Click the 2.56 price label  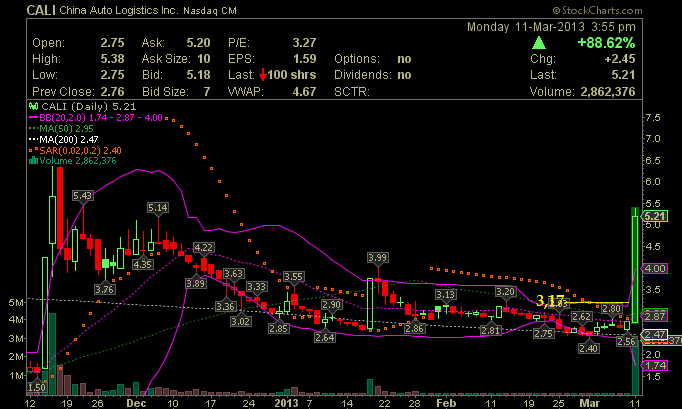(x=626, y=342)
